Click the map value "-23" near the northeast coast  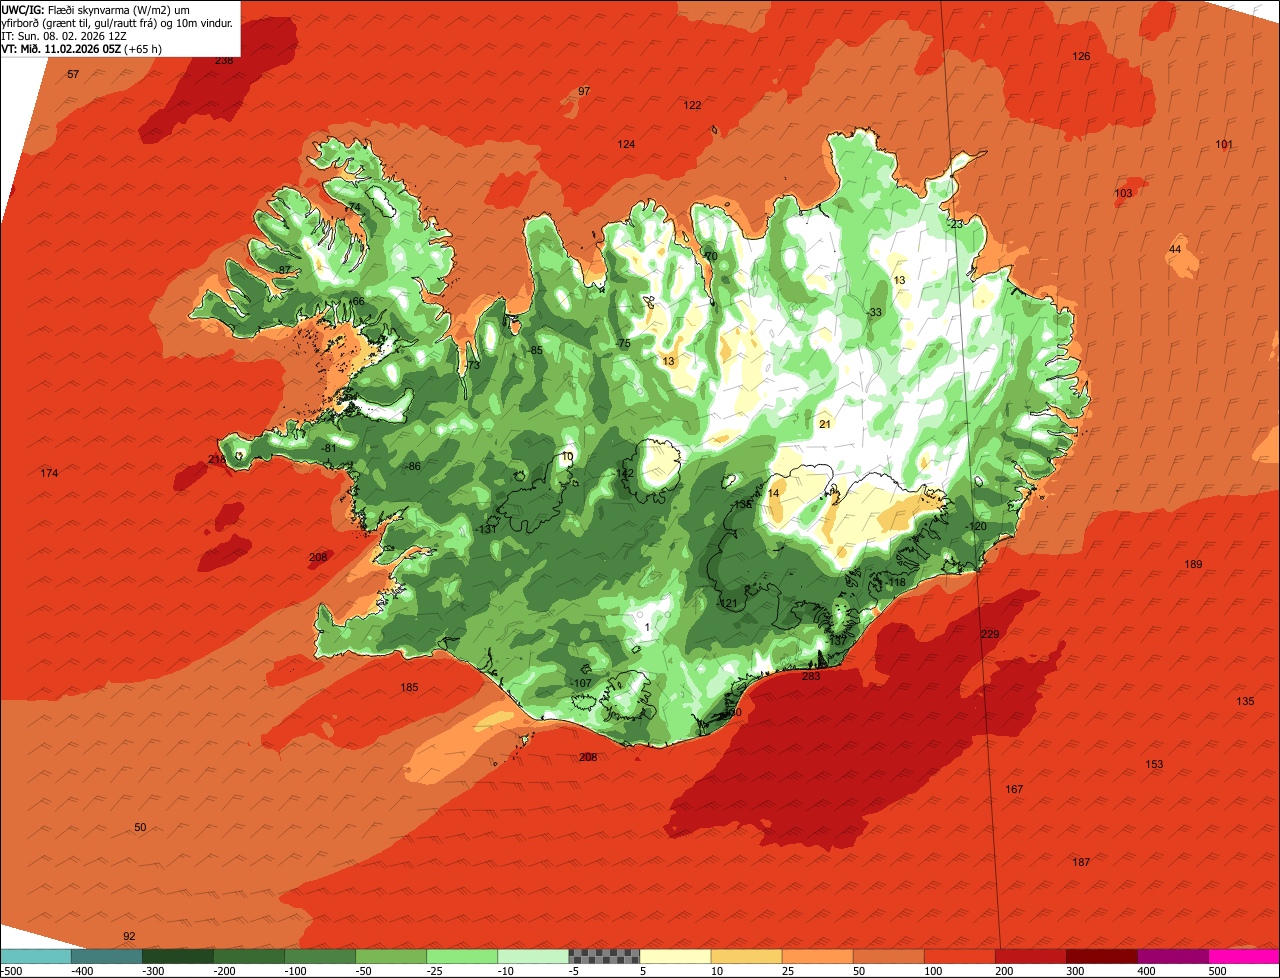956,225
